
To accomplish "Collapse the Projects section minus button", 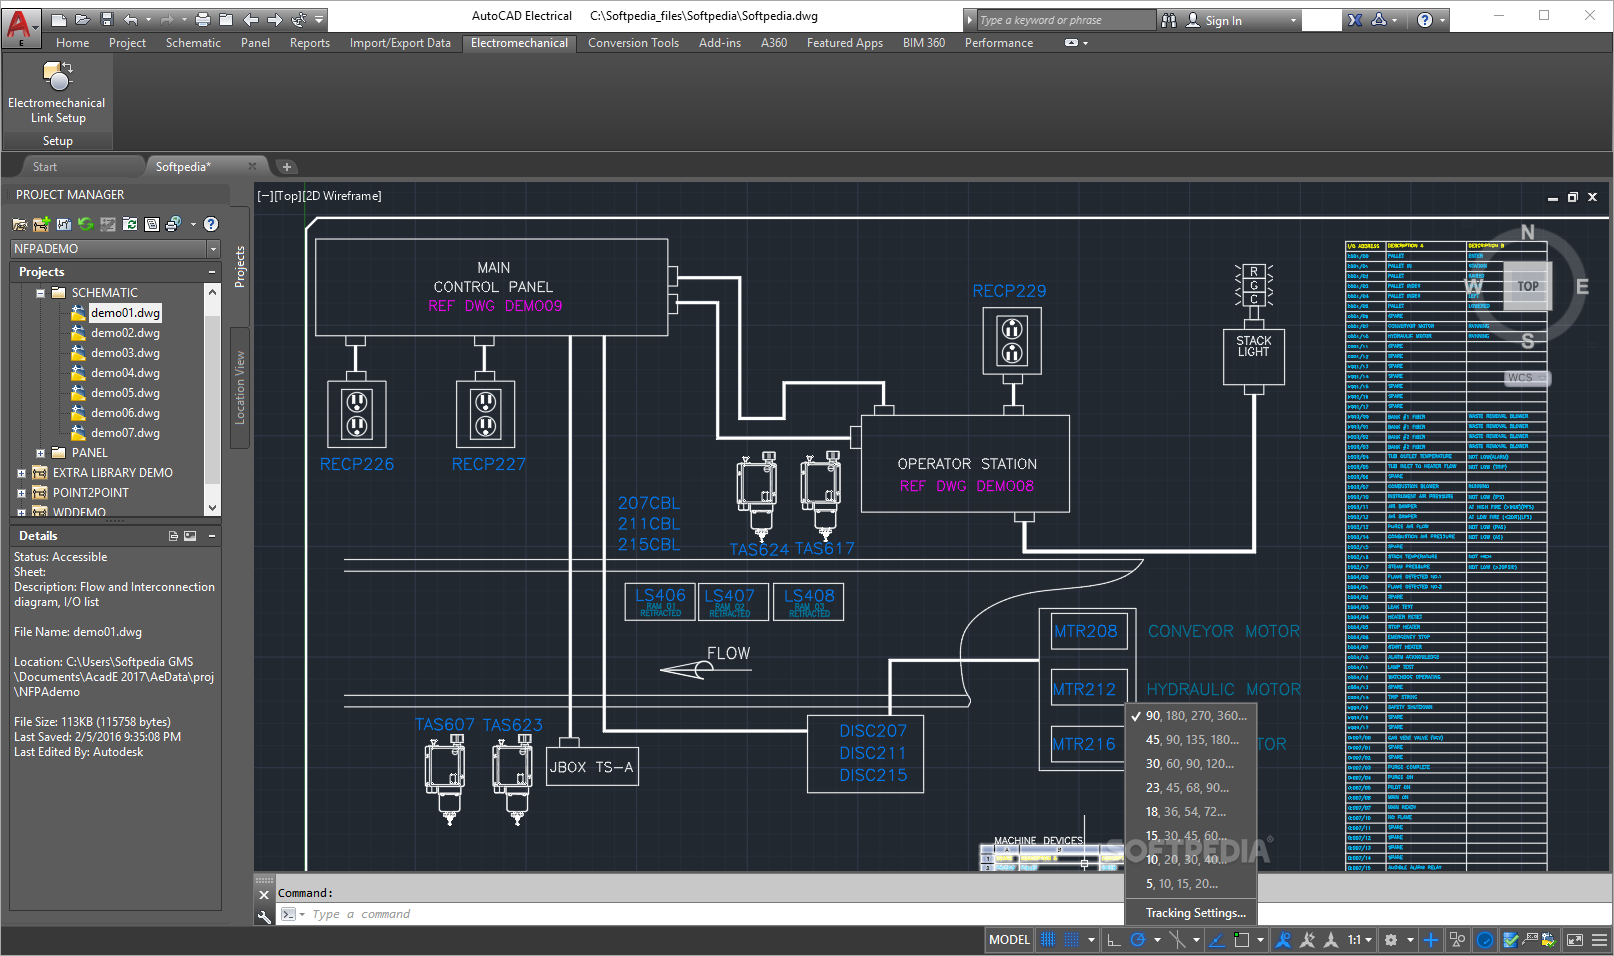I will click(x=212, y=272).
